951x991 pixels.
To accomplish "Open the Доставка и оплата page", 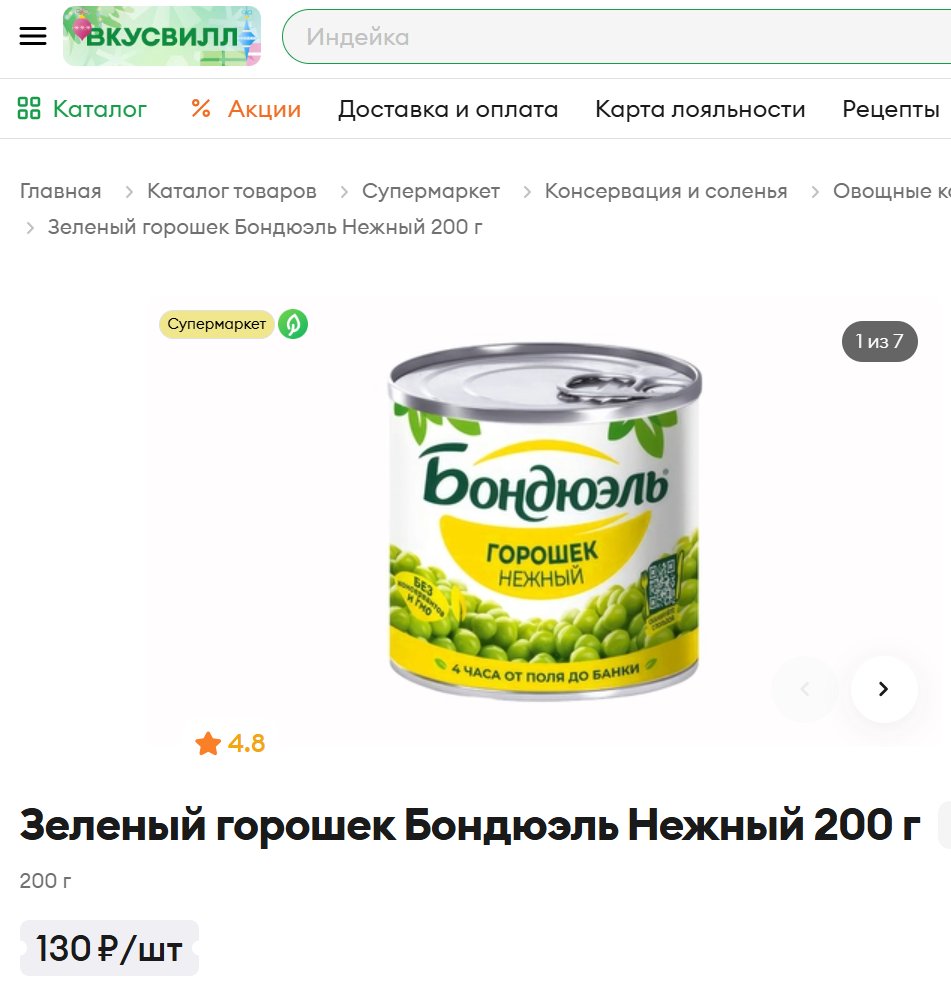I will [x=448, y=109].
